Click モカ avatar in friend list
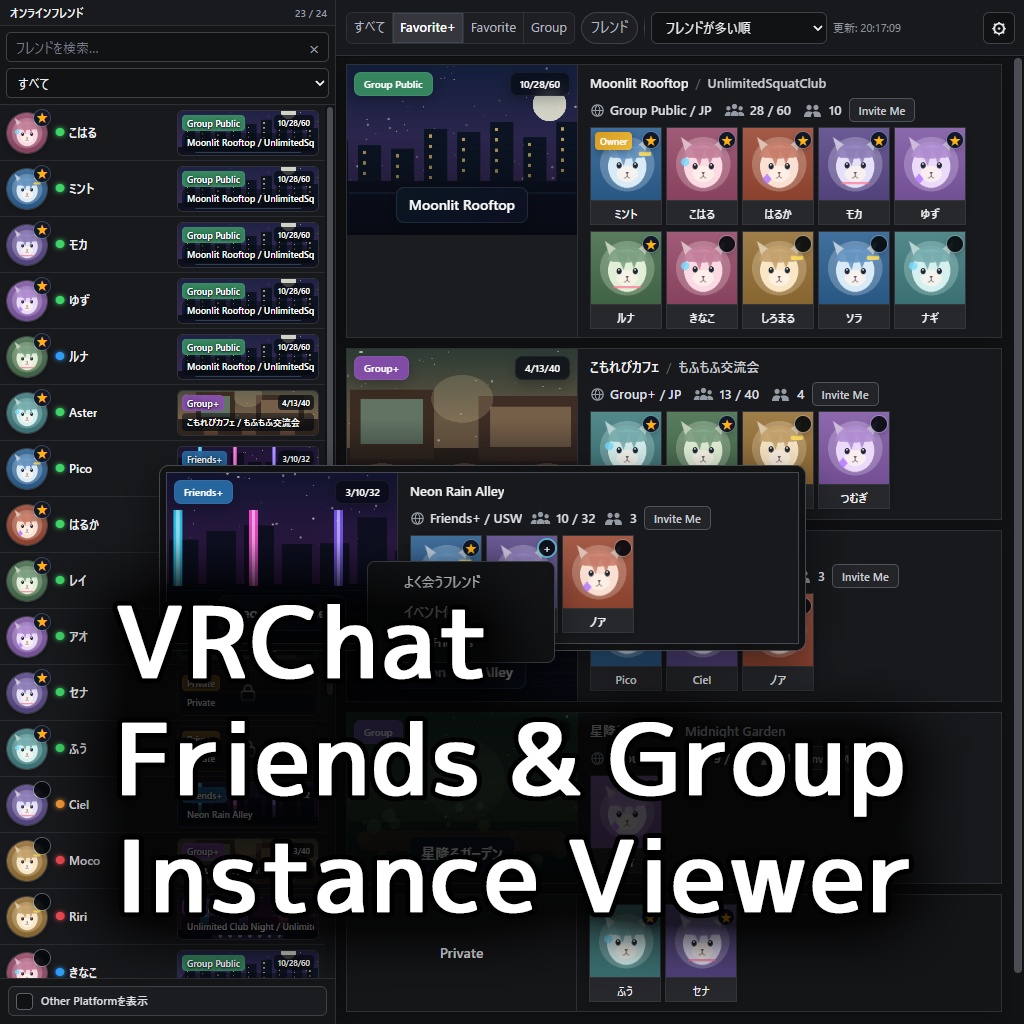 click(x=27, y=245)
